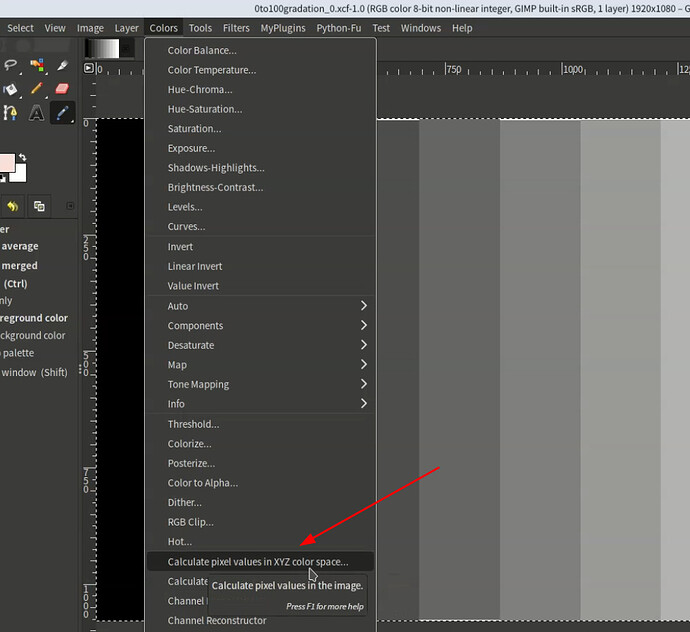Expand the Info submenu

pos(261,404)
